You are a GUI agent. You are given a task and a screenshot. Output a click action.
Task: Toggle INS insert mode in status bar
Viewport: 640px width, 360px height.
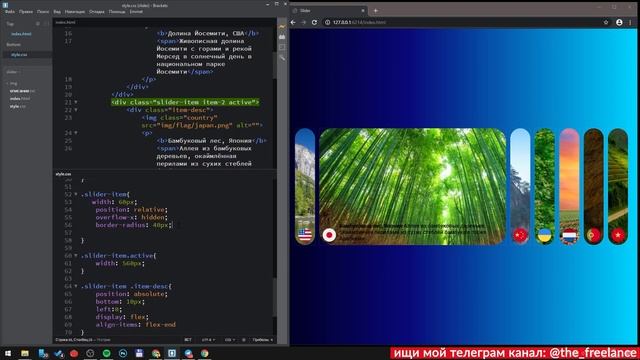188,340
